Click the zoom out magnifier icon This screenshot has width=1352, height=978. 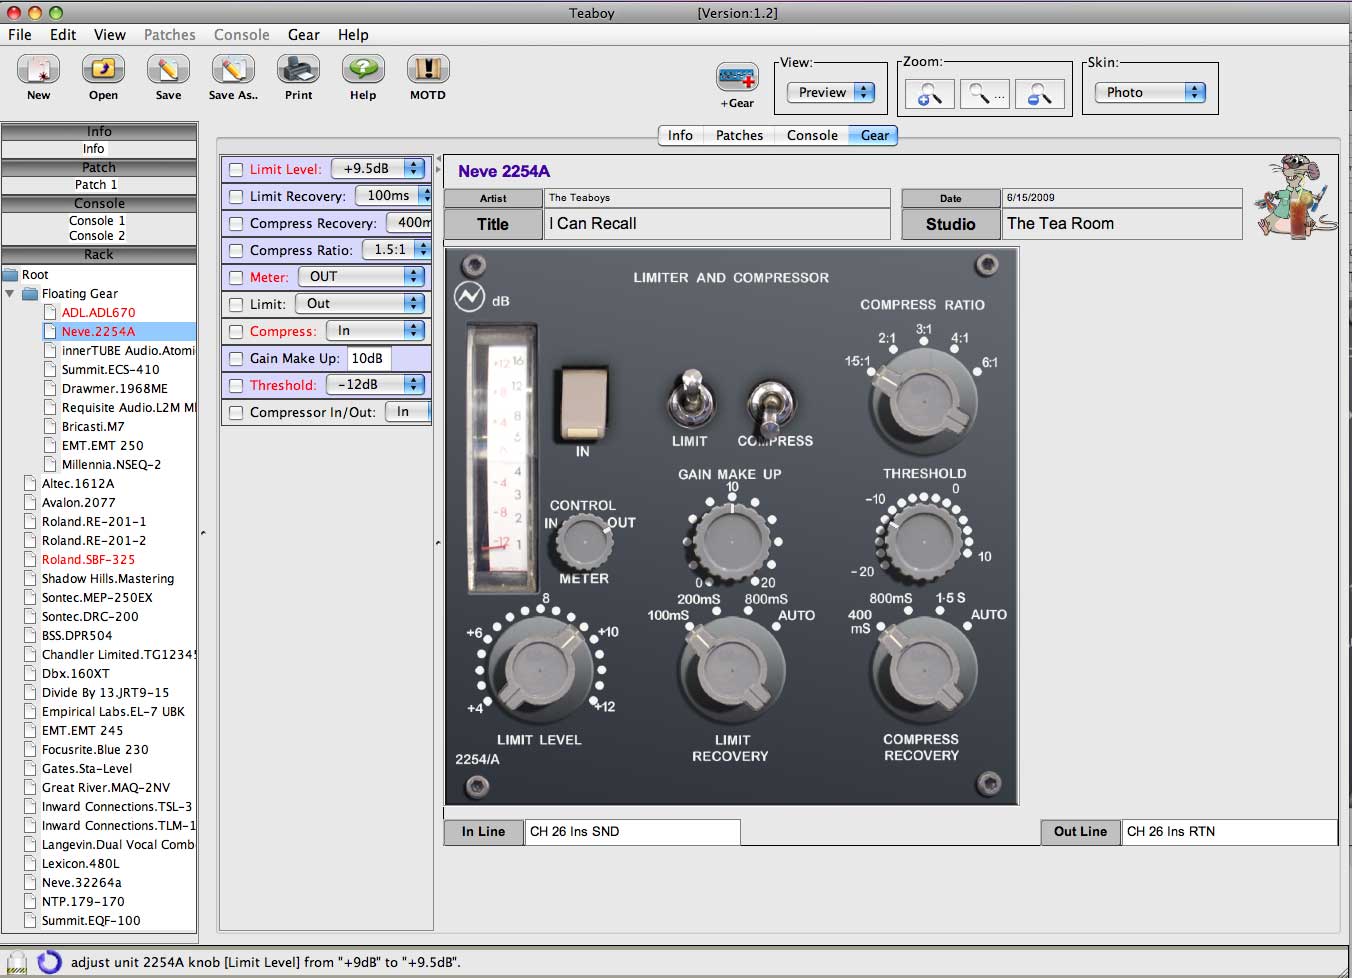coord(1039,94)
